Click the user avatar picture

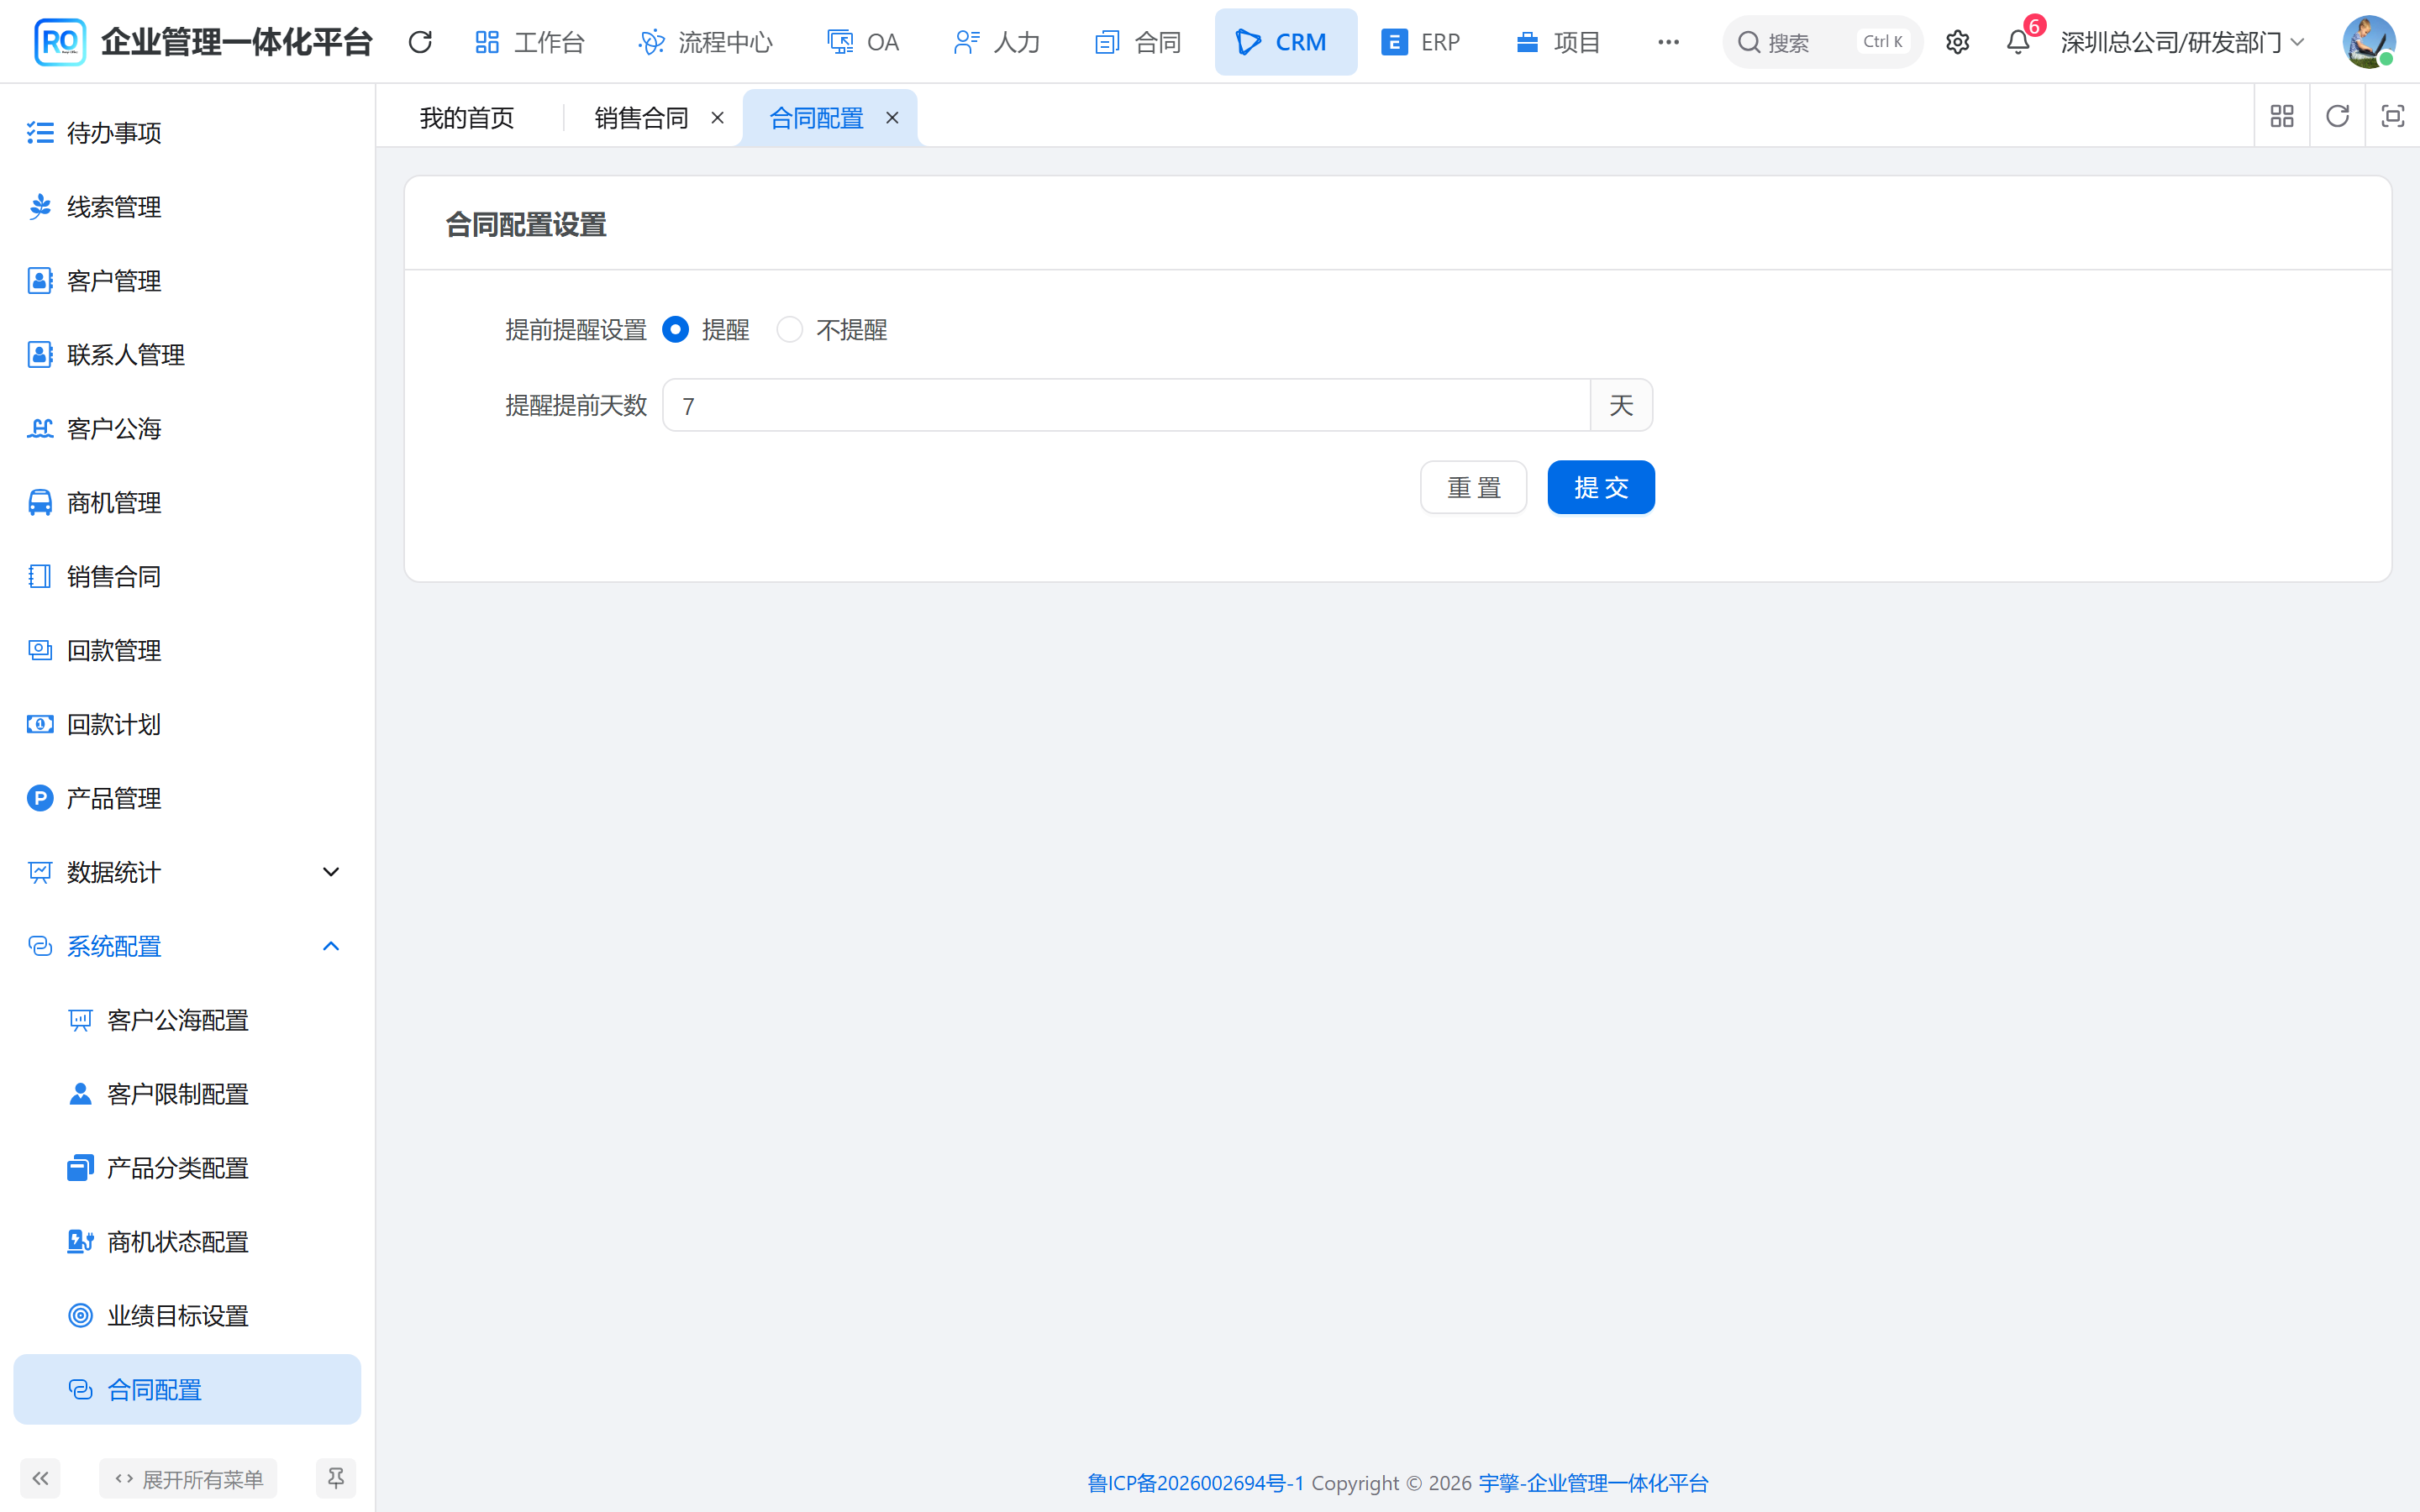(x=2368, y=42)
